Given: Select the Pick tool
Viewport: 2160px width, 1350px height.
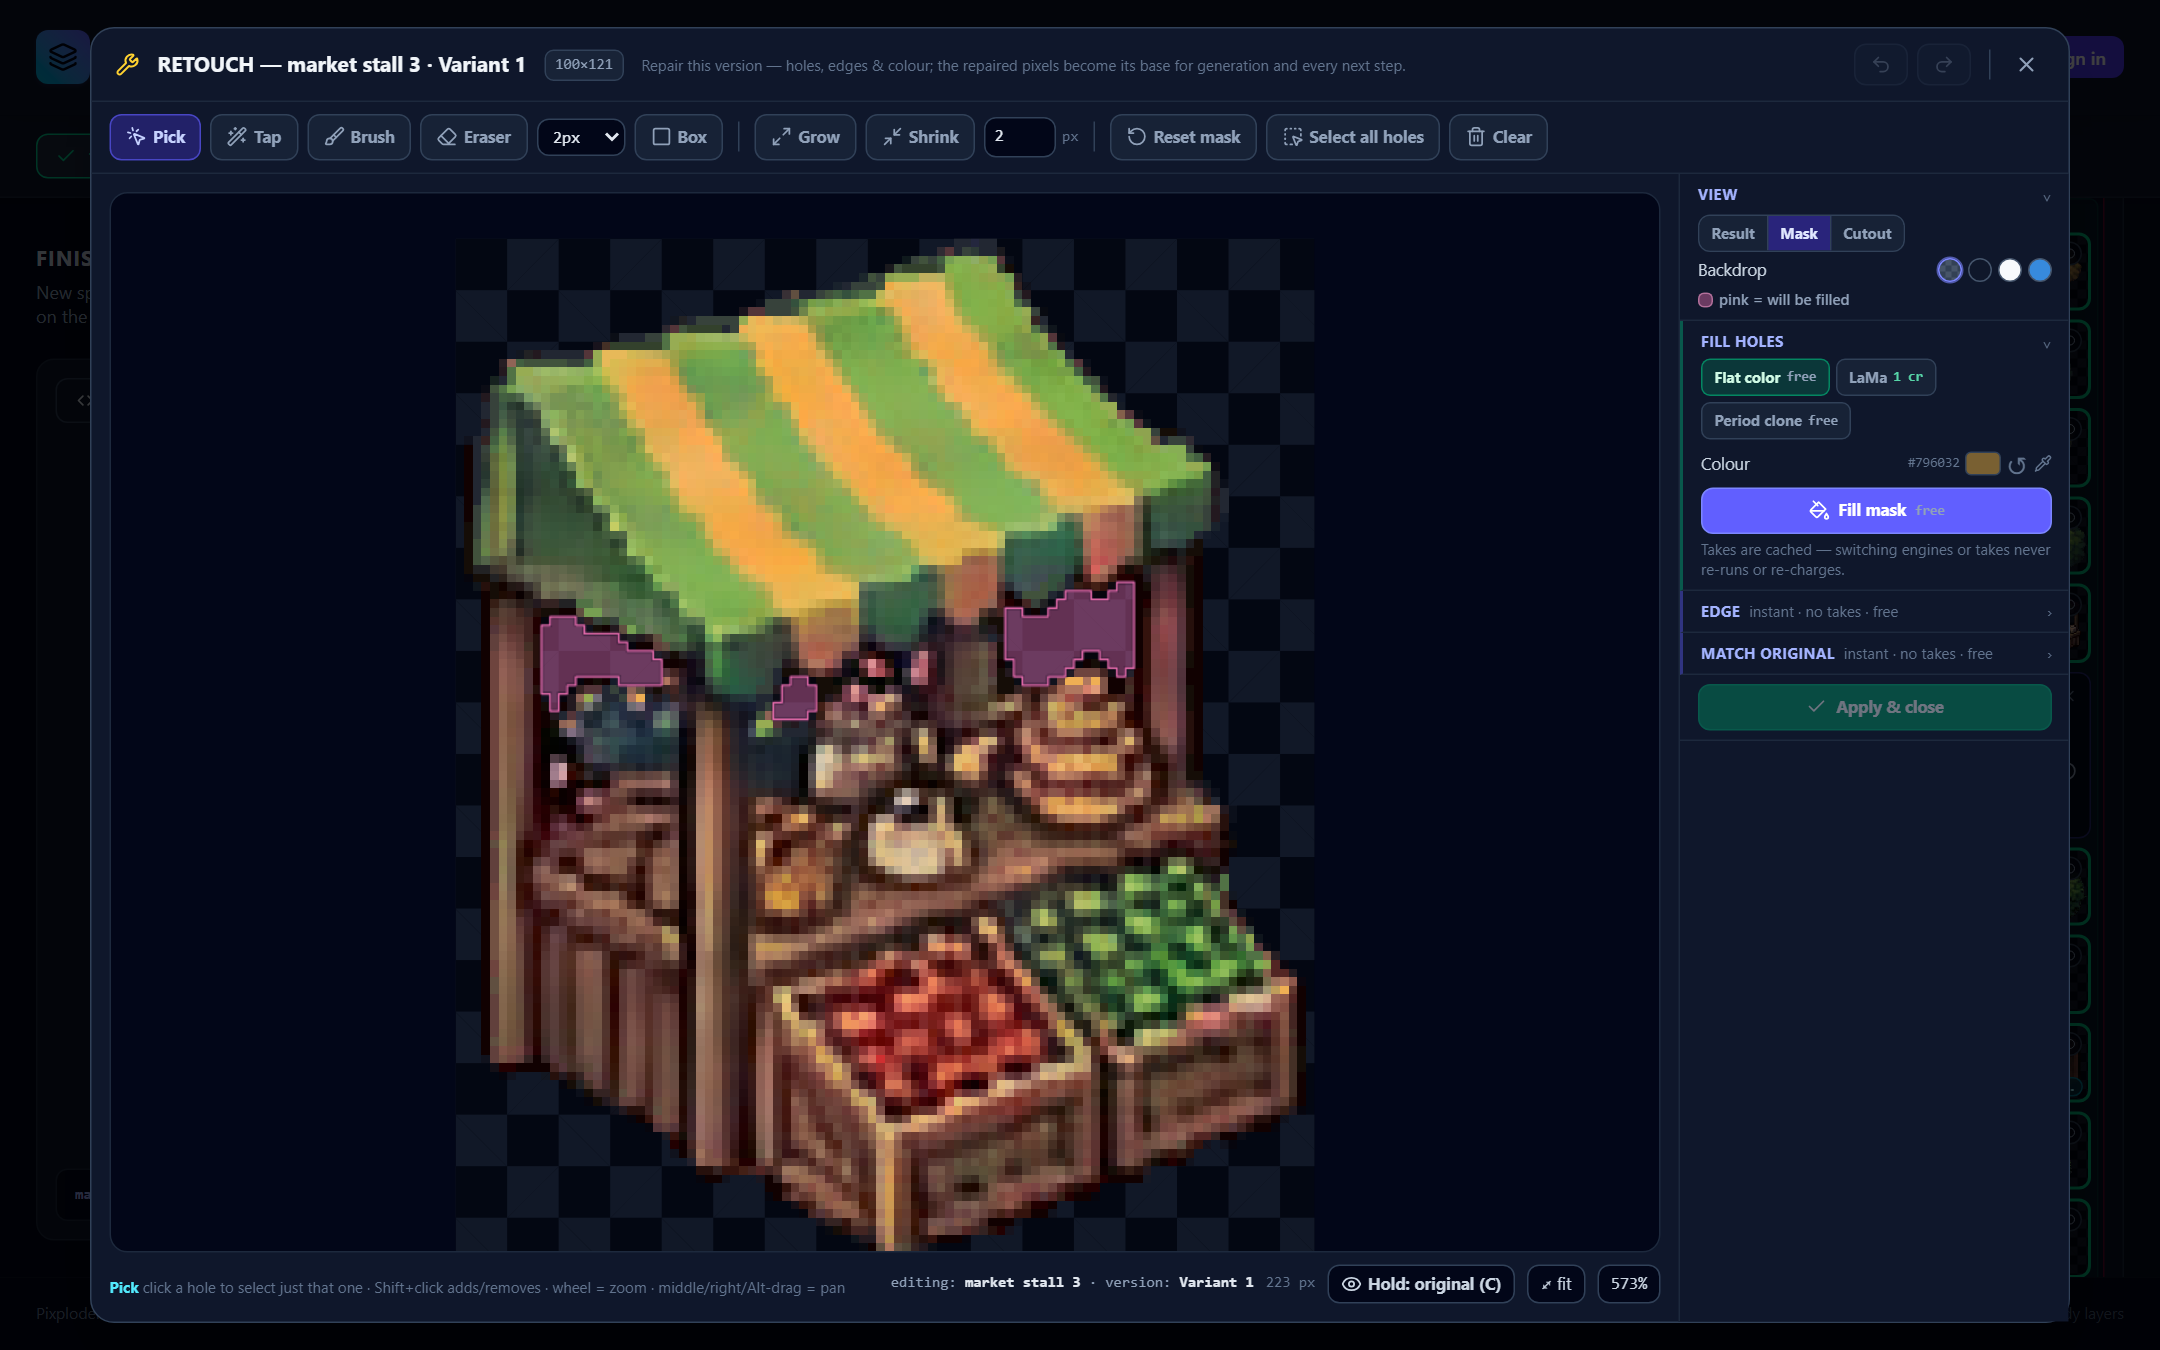Looking at the screenshot, I should point(155,137).
